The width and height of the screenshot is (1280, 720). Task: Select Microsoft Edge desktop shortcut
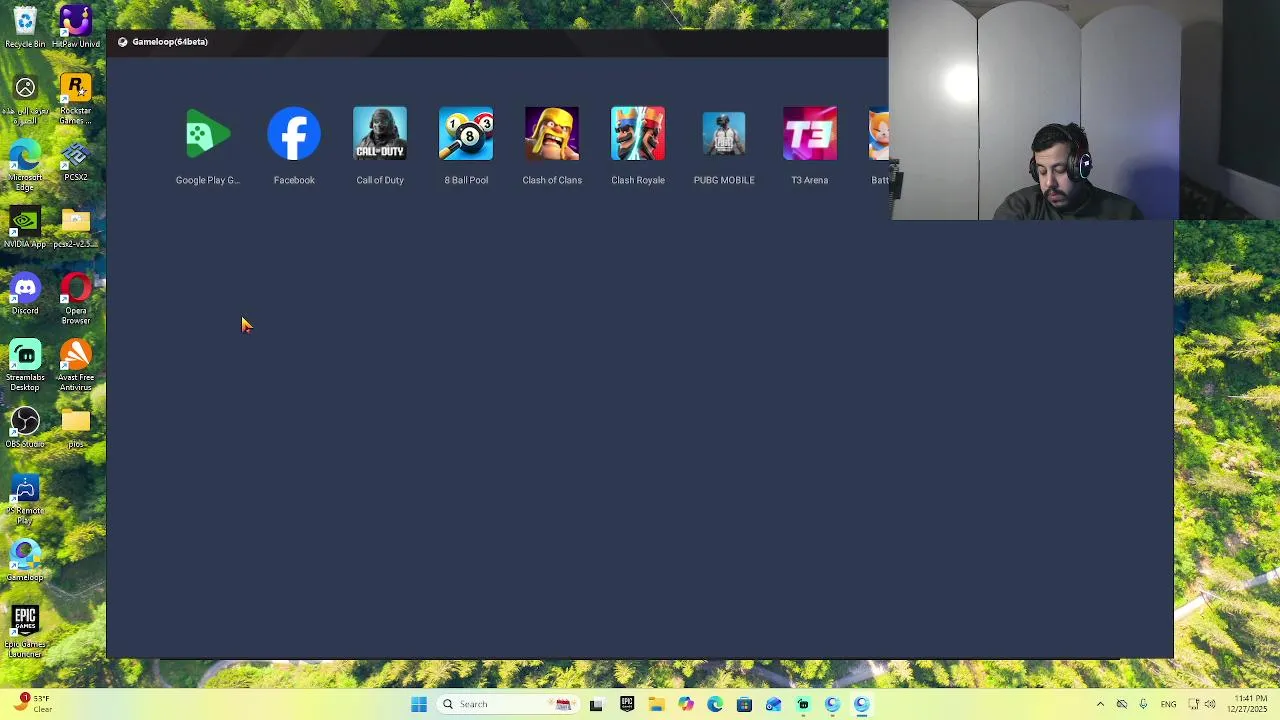pyautogui.click(x=25, y=166)
